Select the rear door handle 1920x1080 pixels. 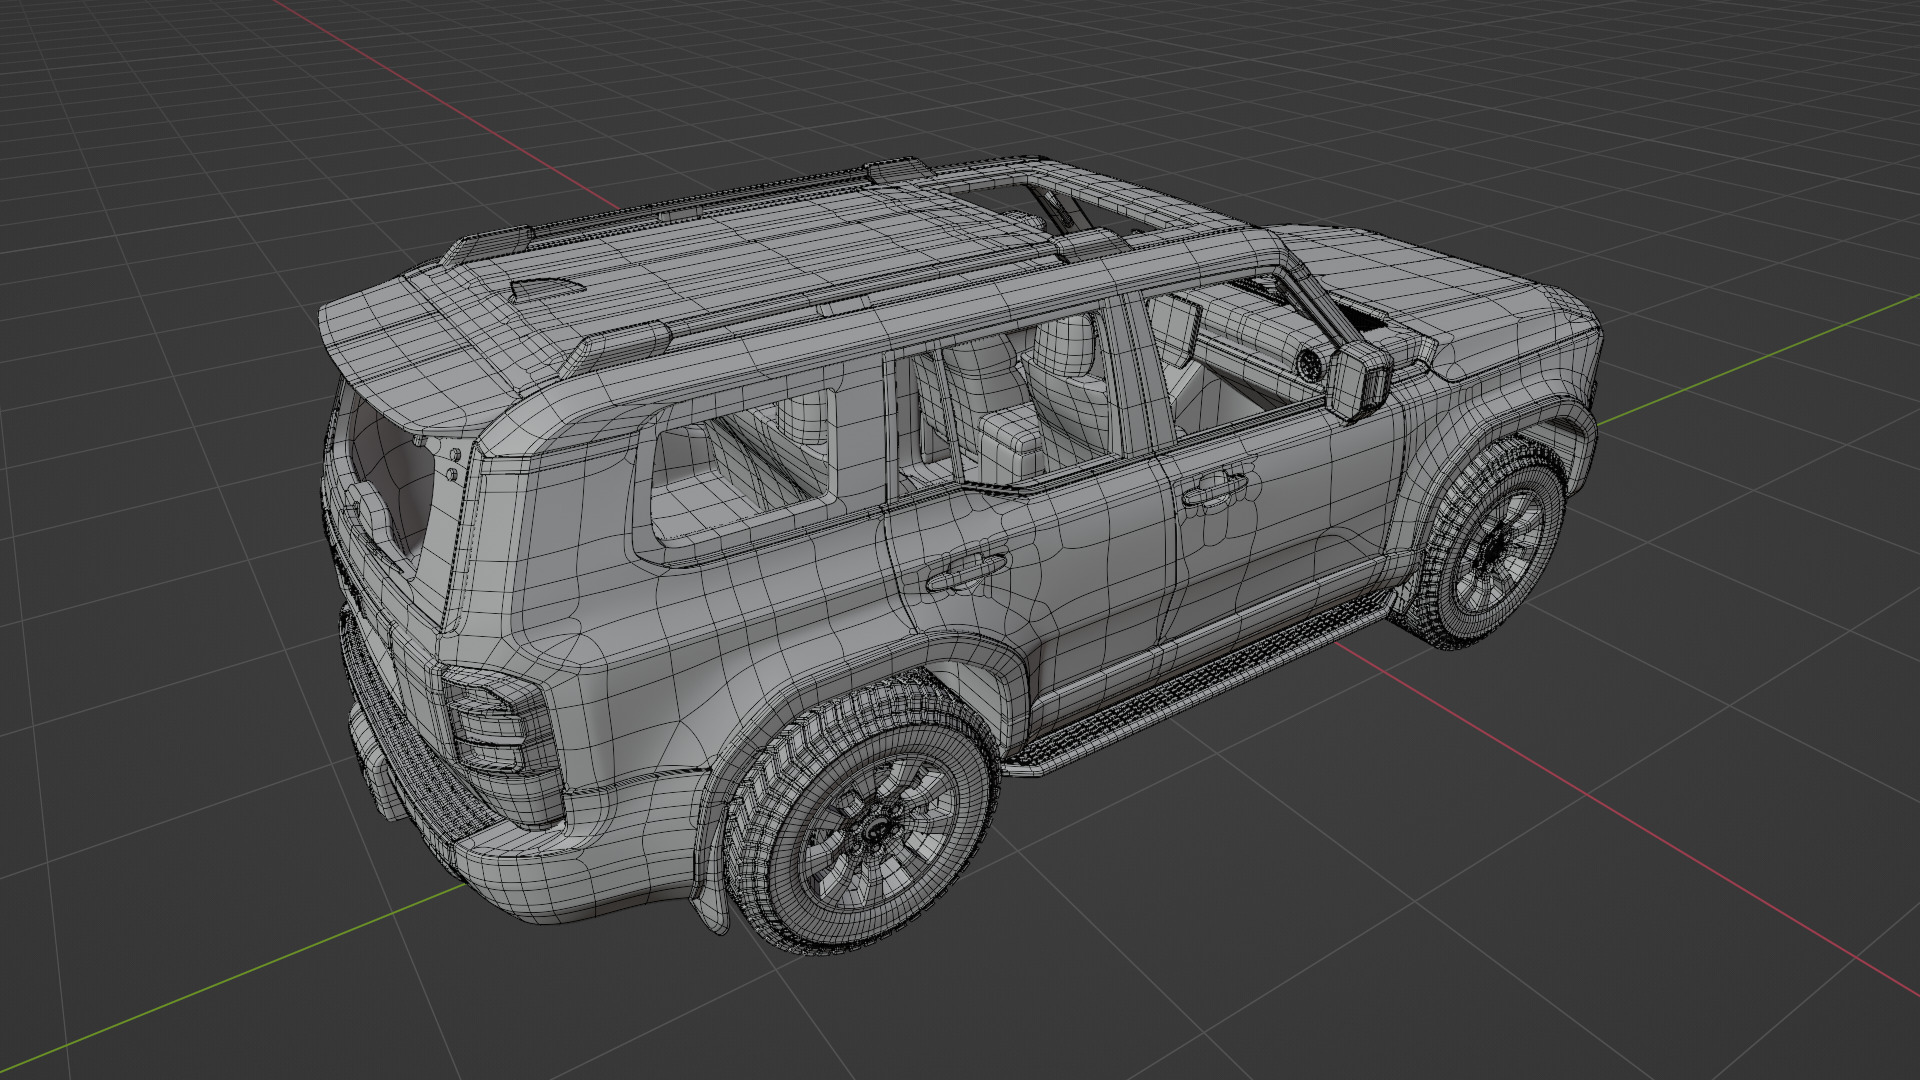[x=965, y=573]
